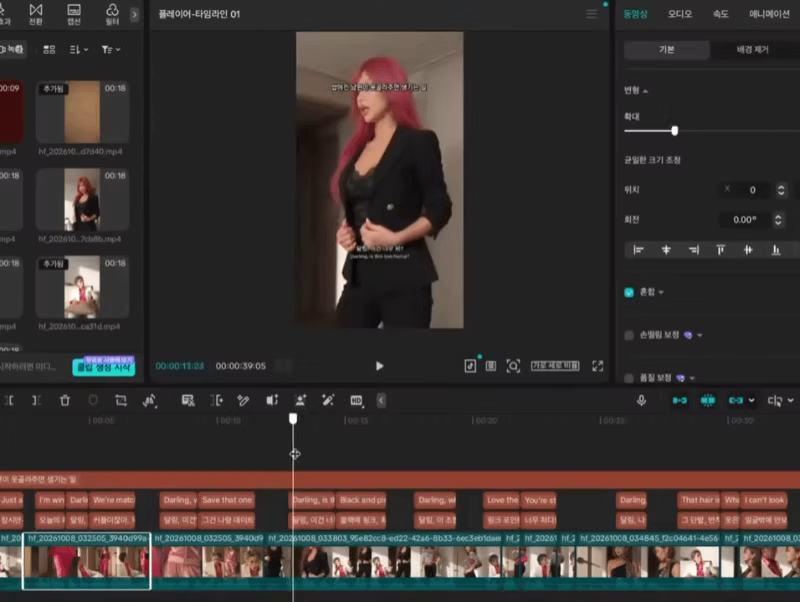Click the 전환 transition tool icon
Screen dimensions: 800x602
tap(36, 14)
